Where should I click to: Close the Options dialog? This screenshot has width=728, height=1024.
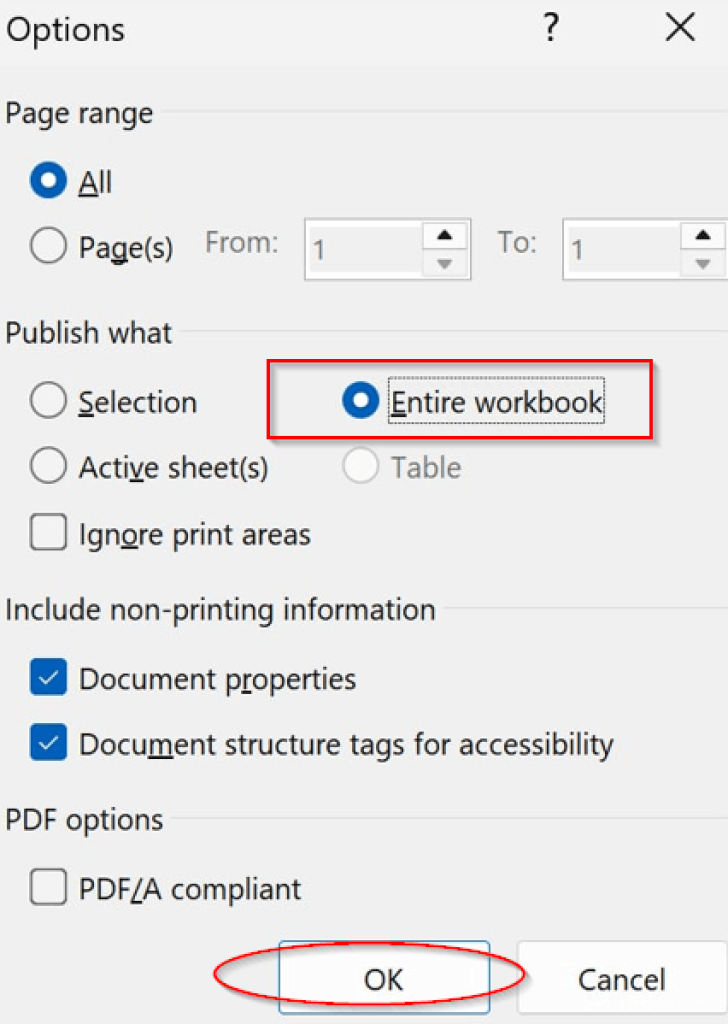coord(679,28)
